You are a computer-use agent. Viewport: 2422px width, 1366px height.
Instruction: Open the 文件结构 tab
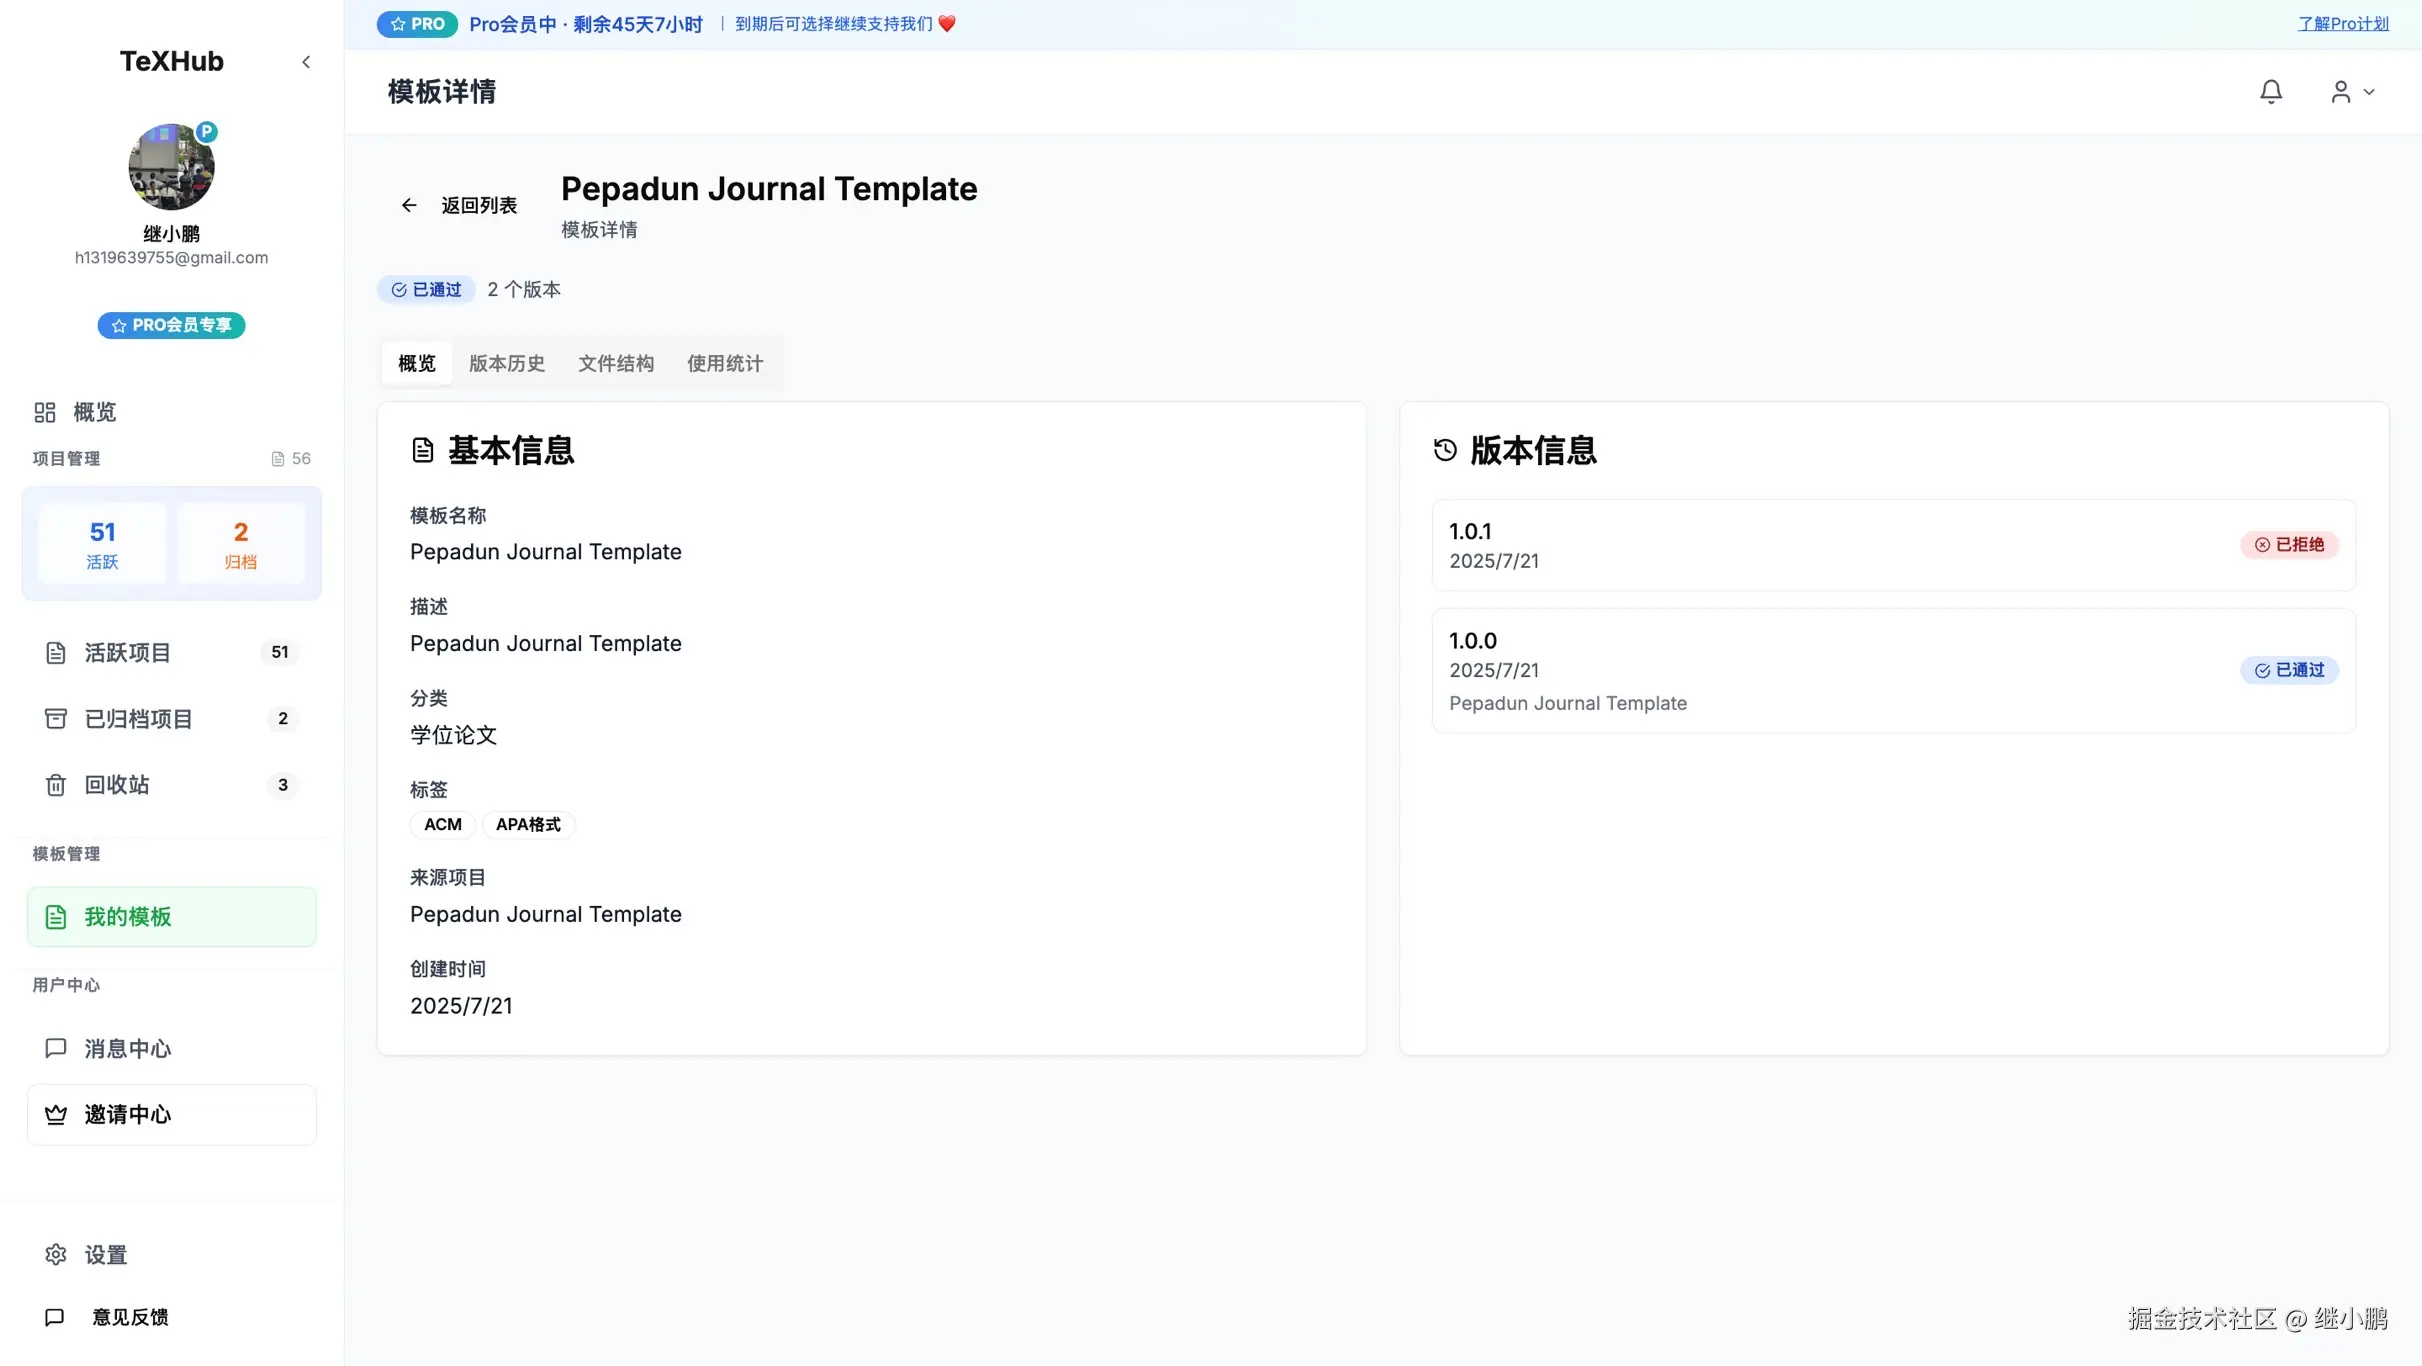[x=616, y=363]
